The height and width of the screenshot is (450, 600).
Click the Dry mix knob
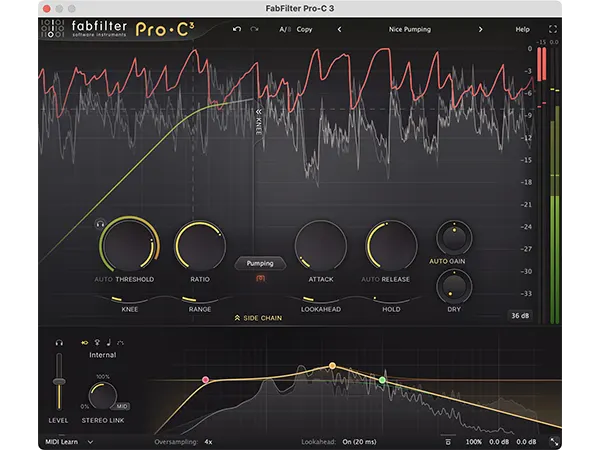click(x=454, y=287)
